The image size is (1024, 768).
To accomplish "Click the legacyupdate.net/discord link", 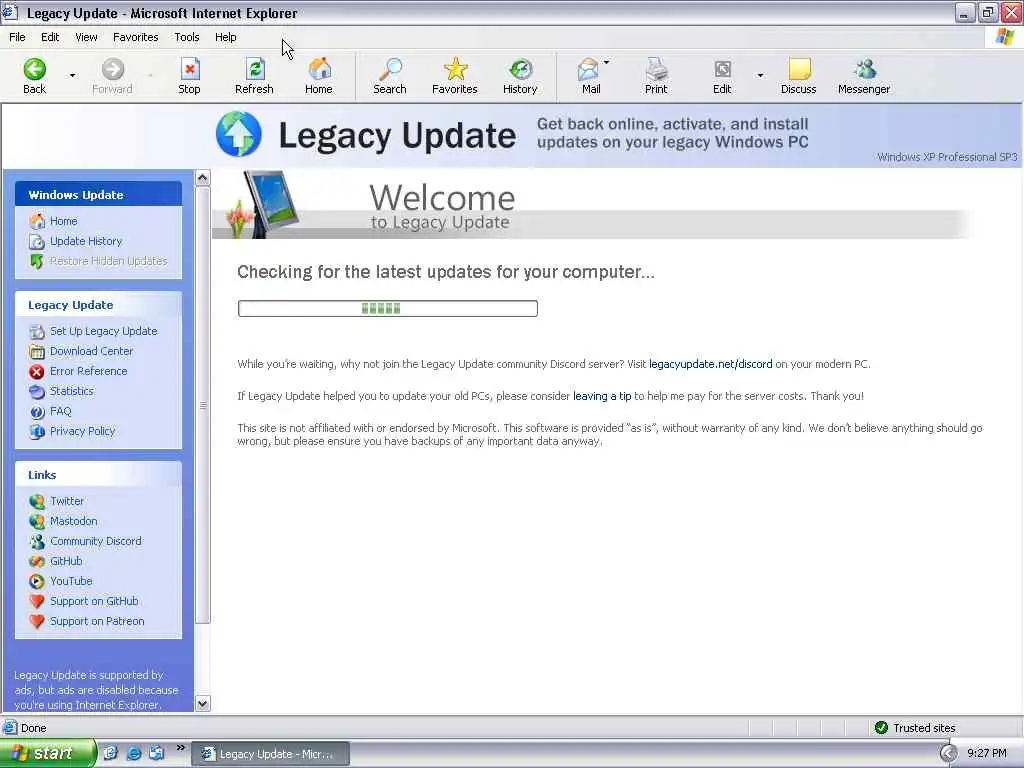I will click(711, 364).
